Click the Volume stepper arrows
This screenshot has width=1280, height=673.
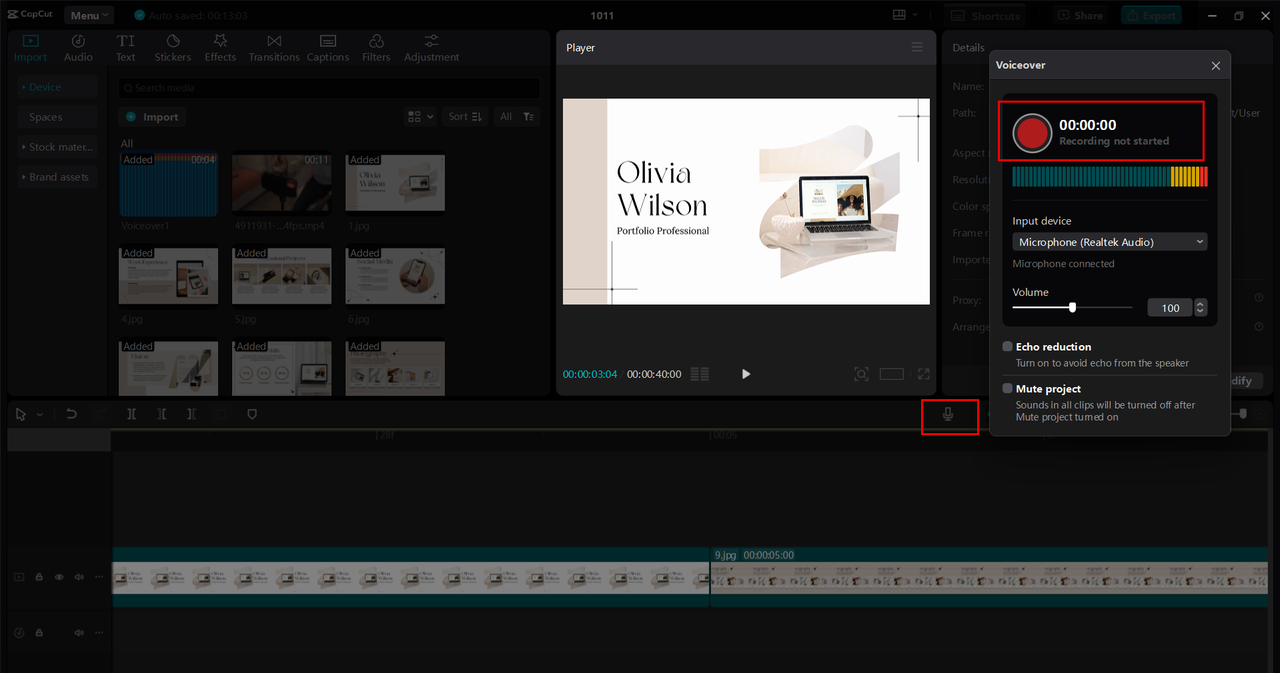(x=1200, y=308)
